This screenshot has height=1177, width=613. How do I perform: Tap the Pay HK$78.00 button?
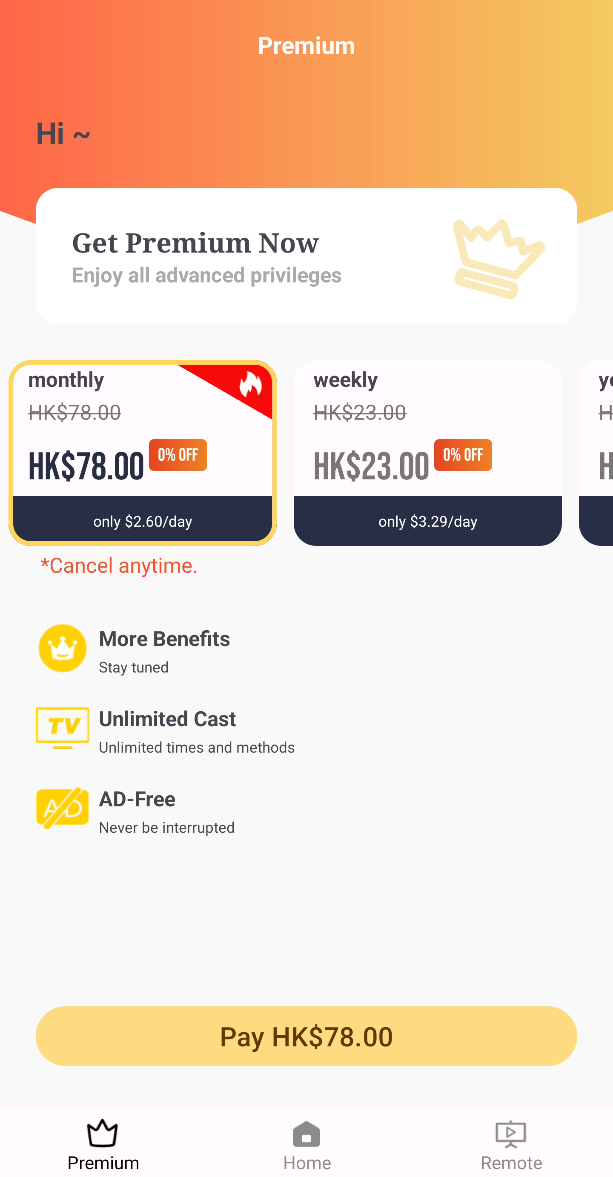306,1036
